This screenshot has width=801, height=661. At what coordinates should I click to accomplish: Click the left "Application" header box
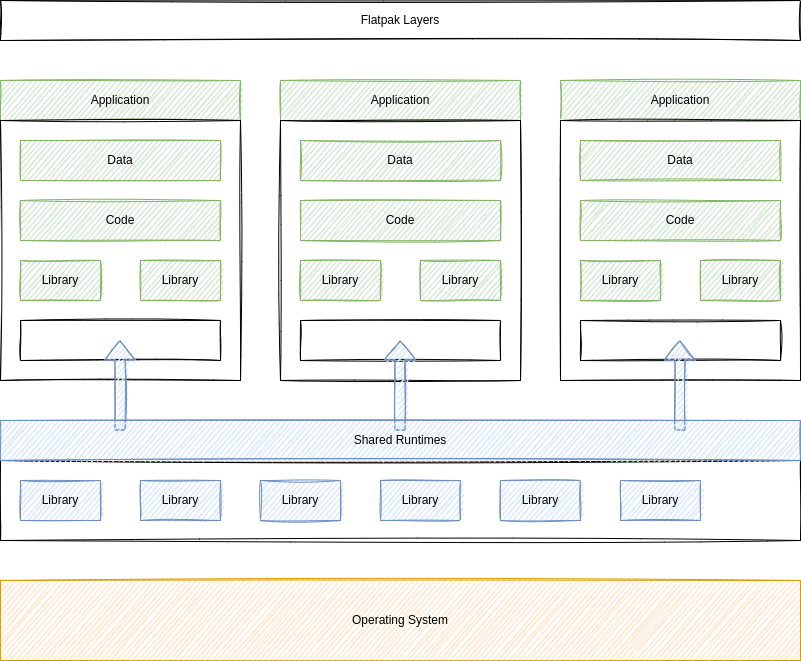[121, 100]
